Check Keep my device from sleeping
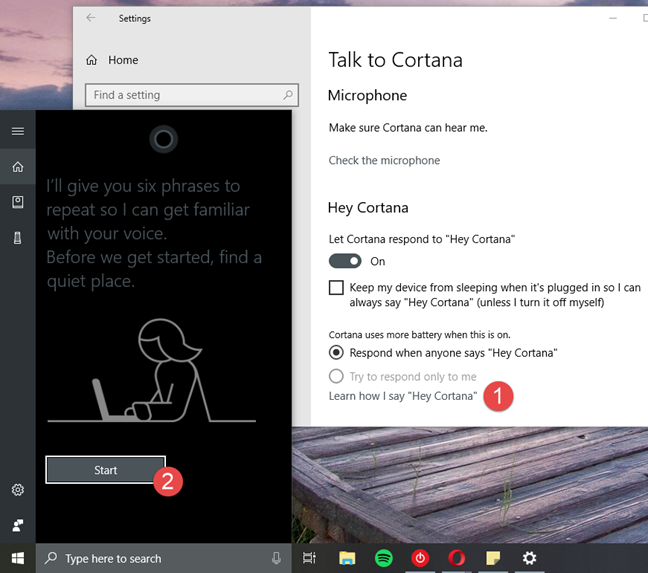648x573 pixels. point(336,288)
